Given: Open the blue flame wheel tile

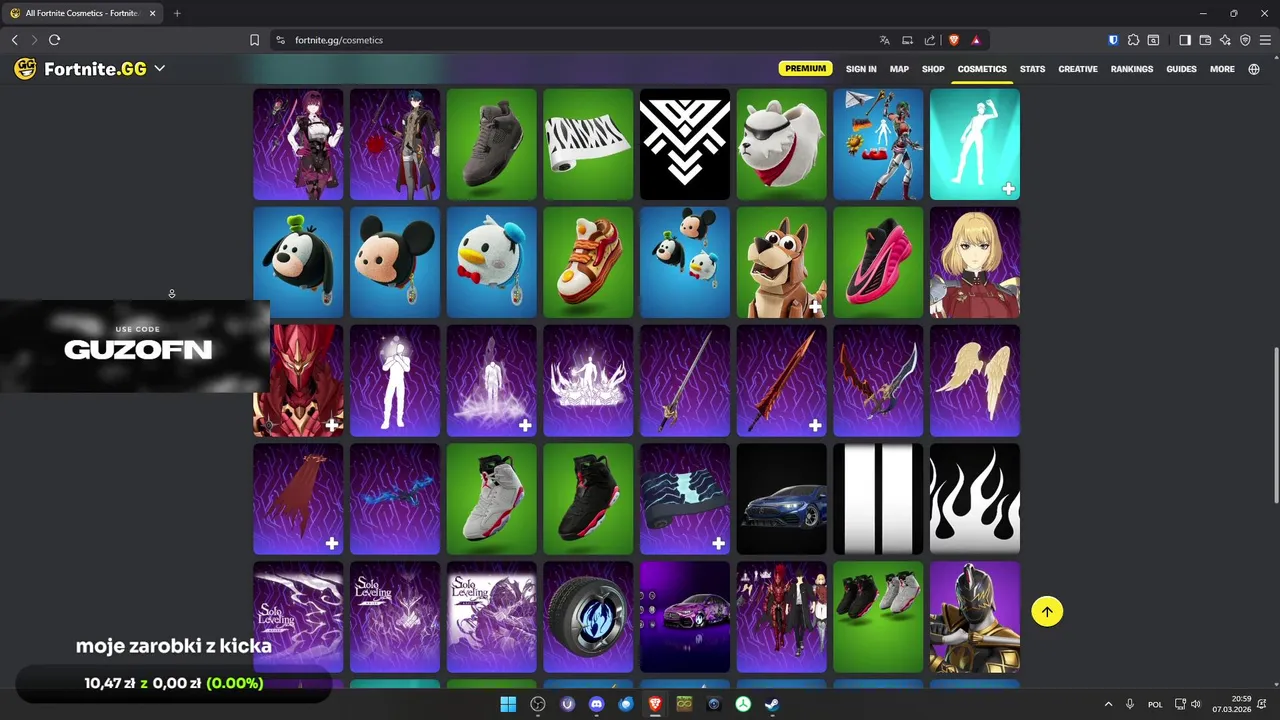Looking at the screenshot, I should 588,617.
